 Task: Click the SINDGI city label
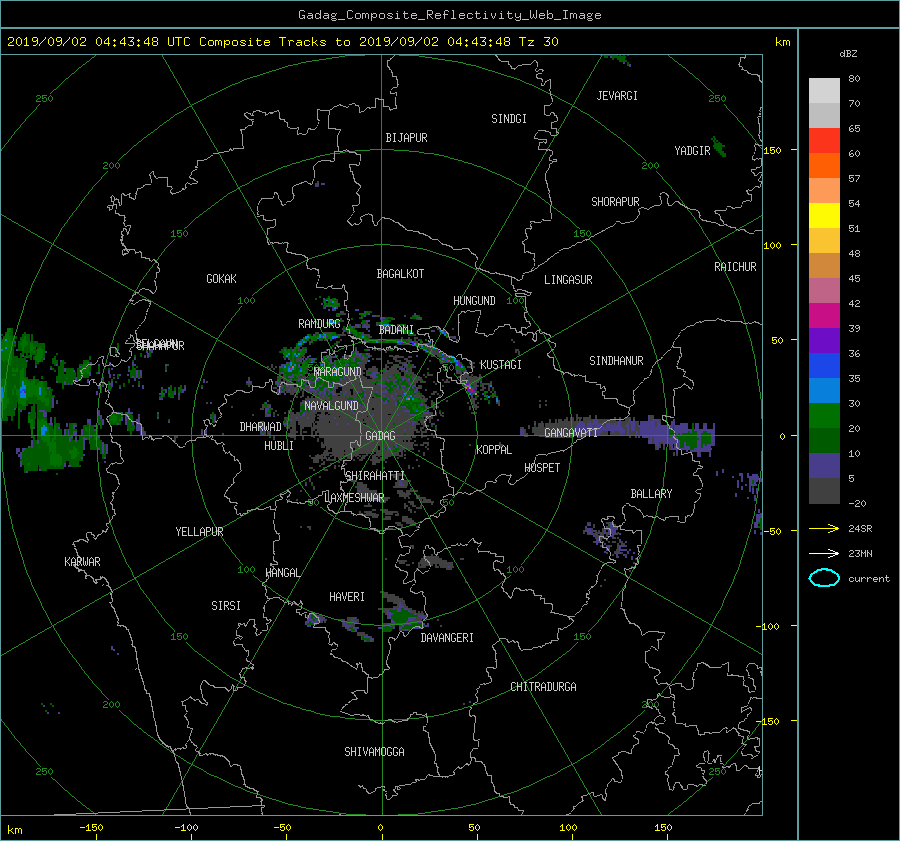(x=509, y=119)
